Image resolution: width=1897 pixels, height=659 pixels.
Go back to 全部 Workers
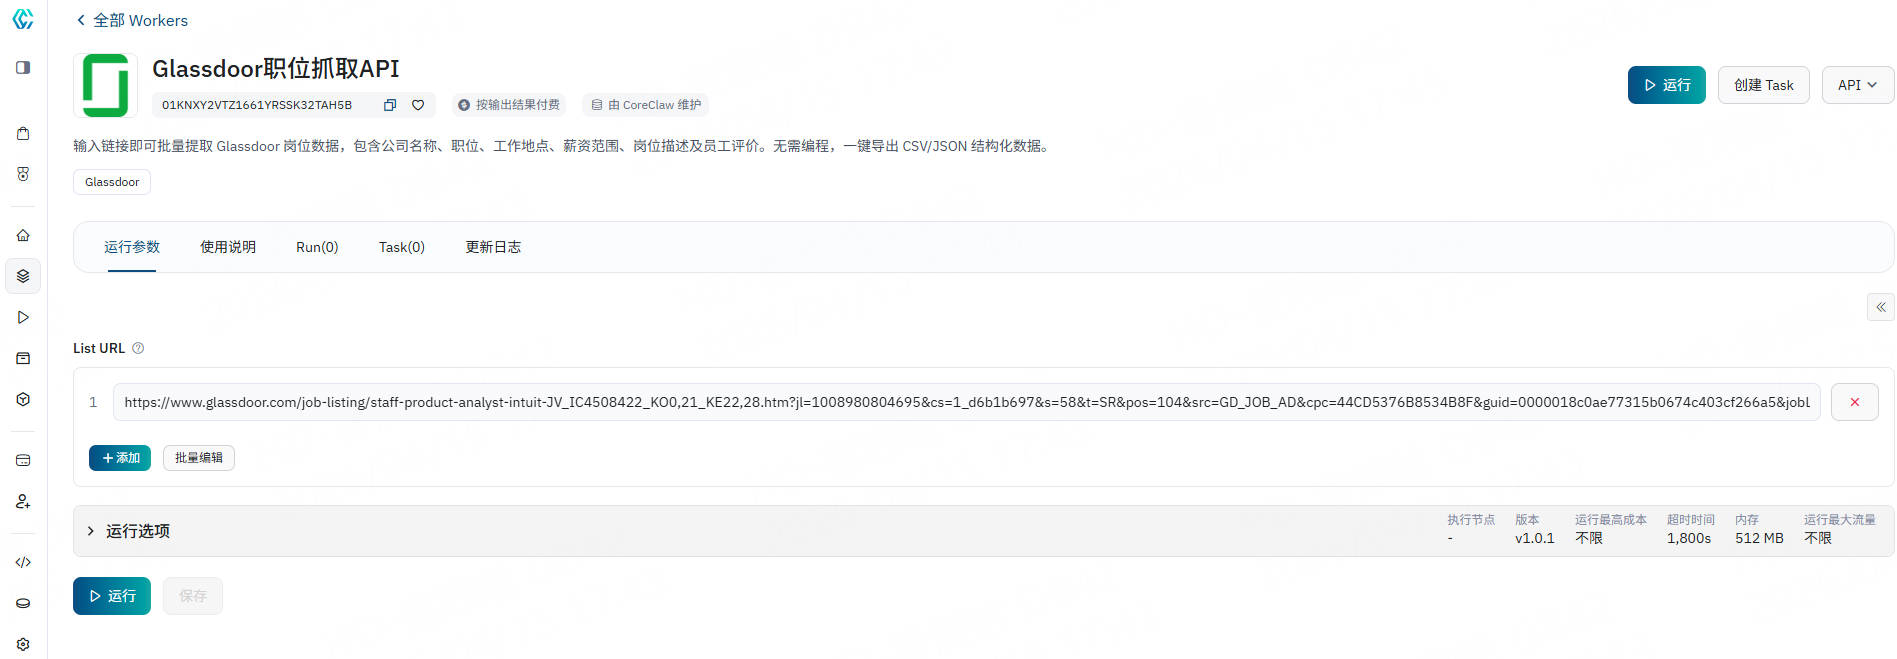point(132,20)
